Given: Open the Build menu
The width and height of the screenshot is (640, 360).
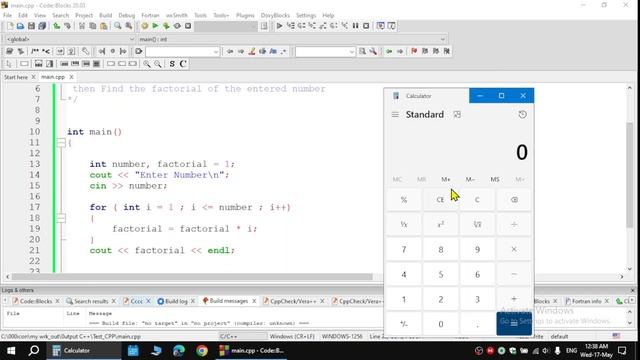Looking at the screenshot, I should tap(106, 15).
